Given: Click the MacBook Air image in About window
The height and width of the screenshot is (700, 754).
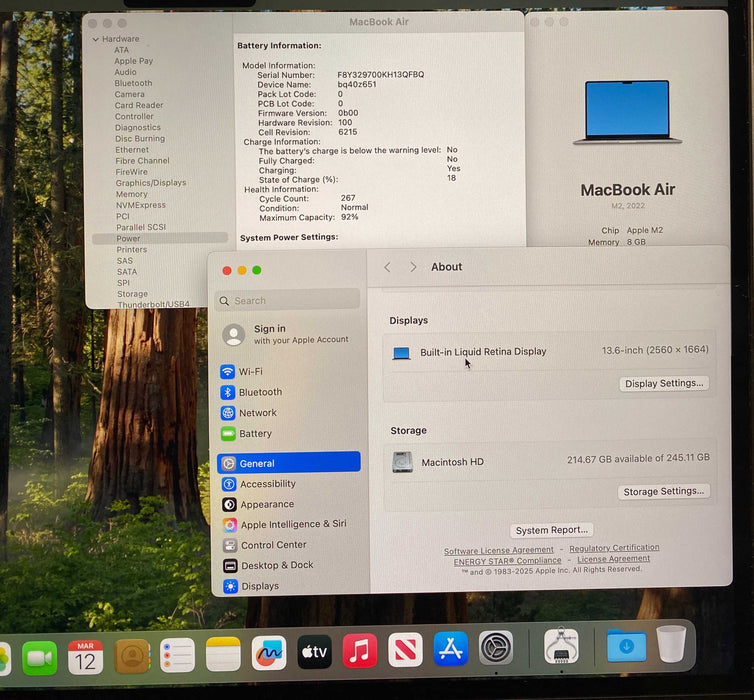Looking at the screenshot, I should click(x=627, y=112).
